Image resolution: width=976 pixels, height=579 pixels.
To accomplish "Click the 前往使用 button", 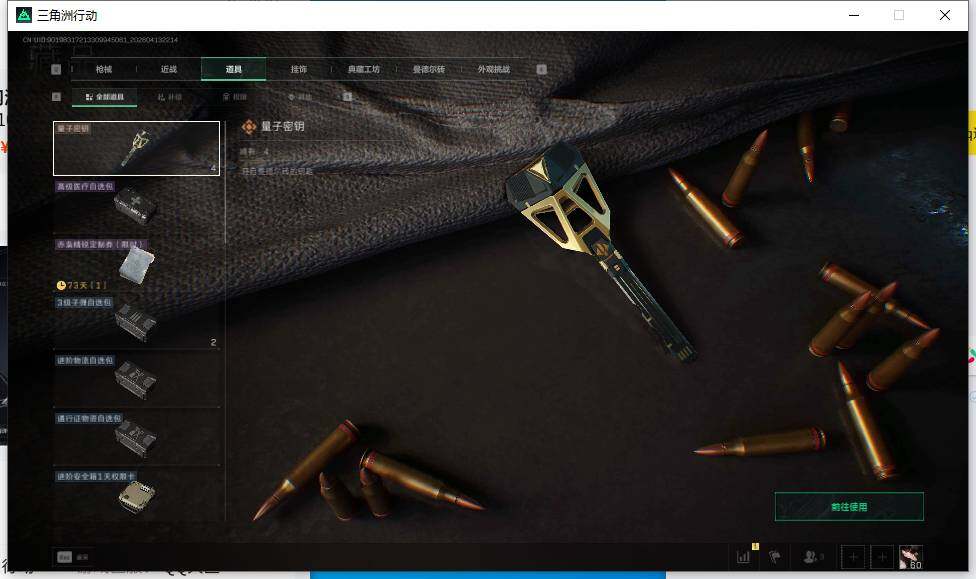I will coord(849,507).
